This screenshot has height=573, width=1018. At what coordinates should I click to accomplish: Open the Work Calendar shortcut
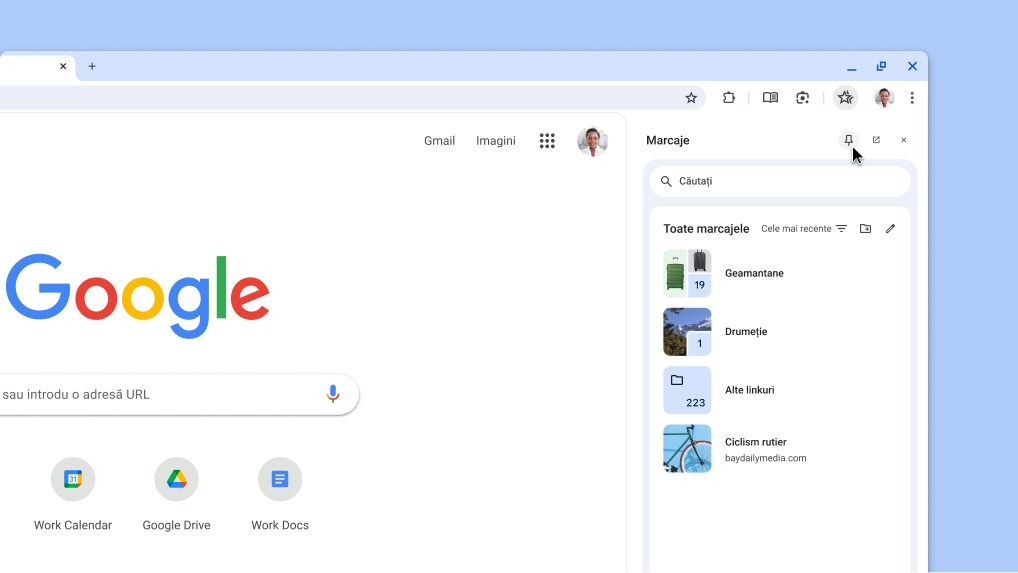point(73,494)
